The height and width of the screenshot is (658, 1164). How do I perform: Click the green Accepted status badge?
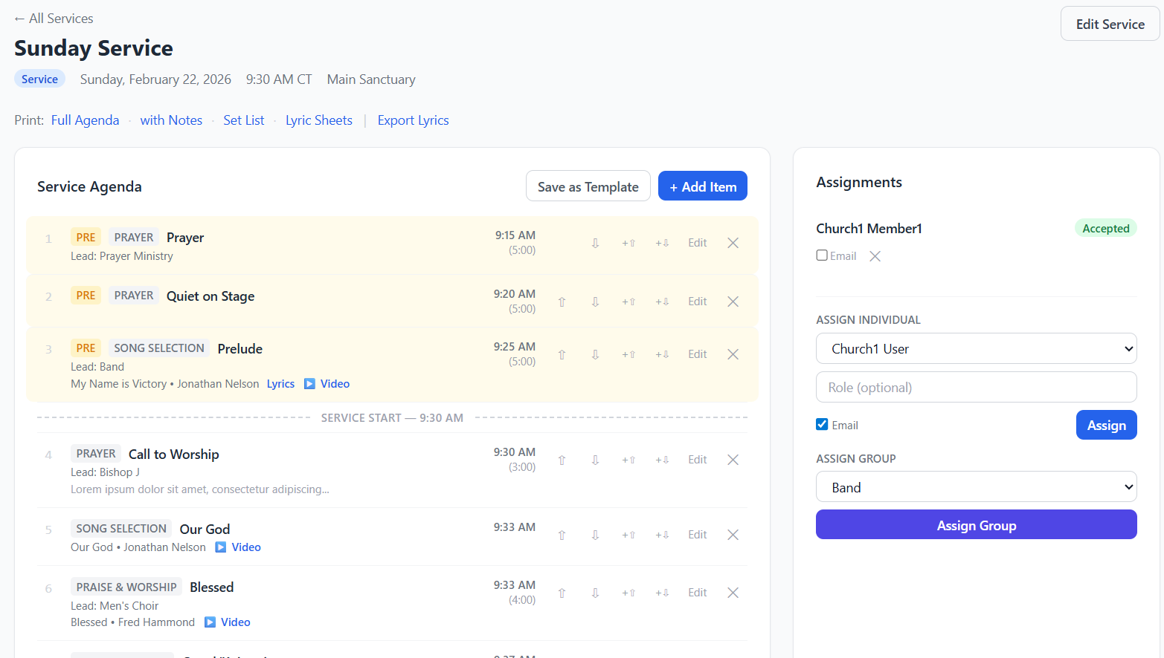pyautogui.click(x=1105, y=228)
